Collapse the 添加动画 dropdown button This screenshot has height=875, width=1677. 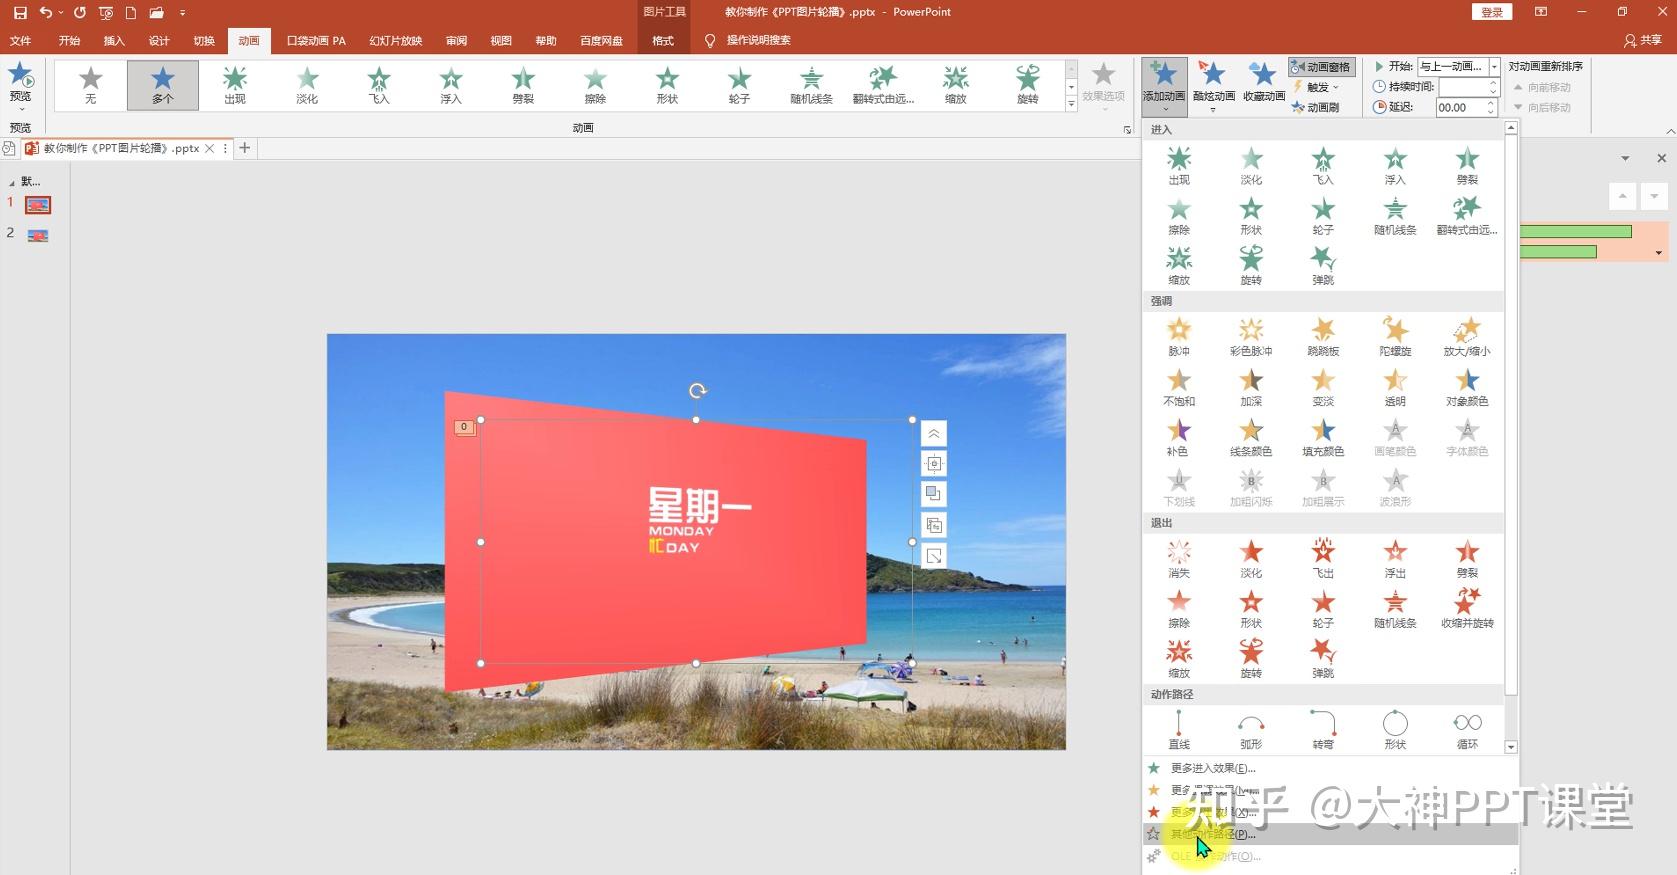tap(1164, 85)
